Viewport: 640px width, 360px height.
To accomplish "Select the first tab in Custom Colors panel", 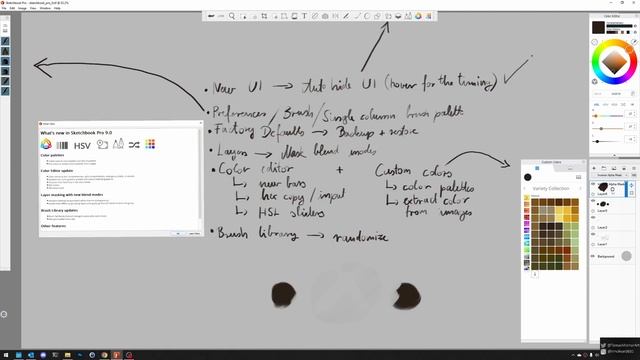I will click(x=537, y=168).
